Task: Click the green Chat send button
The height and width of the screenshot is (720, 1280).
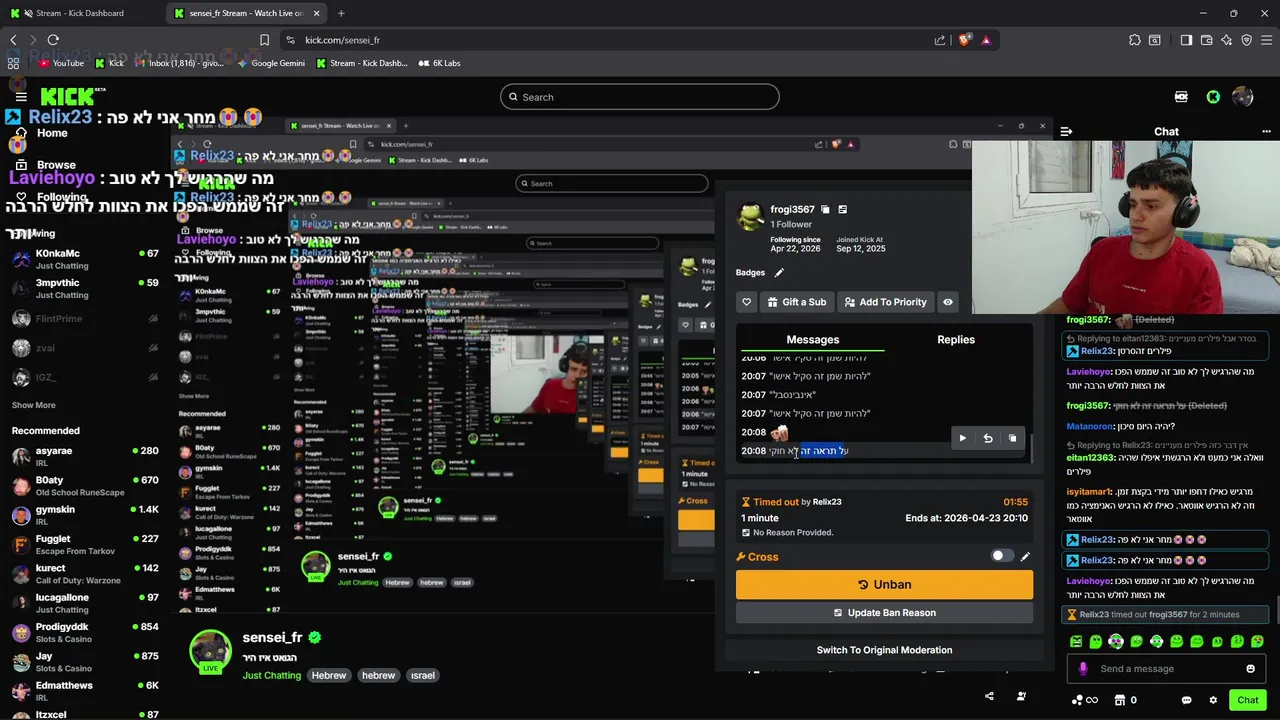Action: pos(1247,700)
